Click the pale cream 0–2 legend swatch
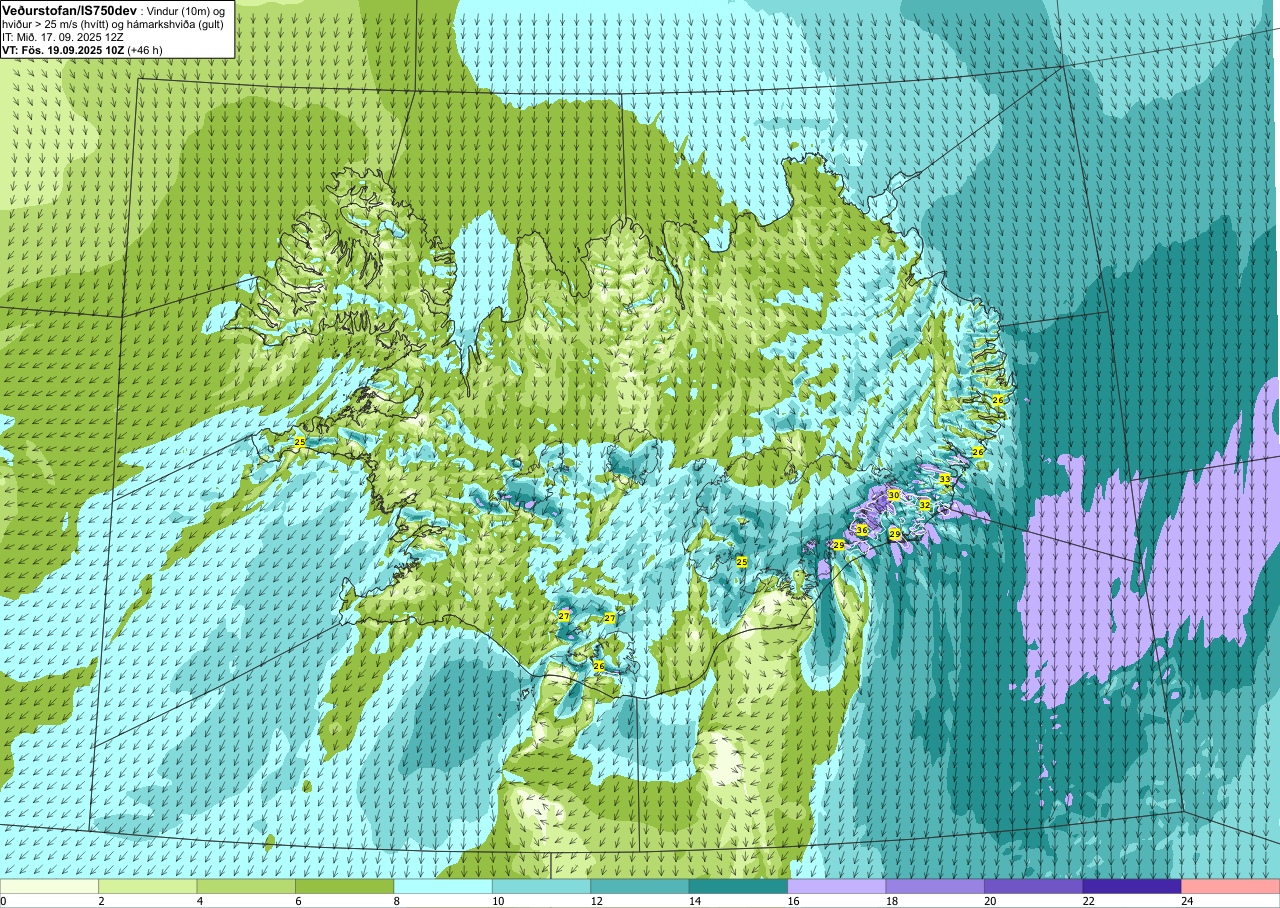The width and height of the screenshot is (1280, 908). tap(49, 886)
